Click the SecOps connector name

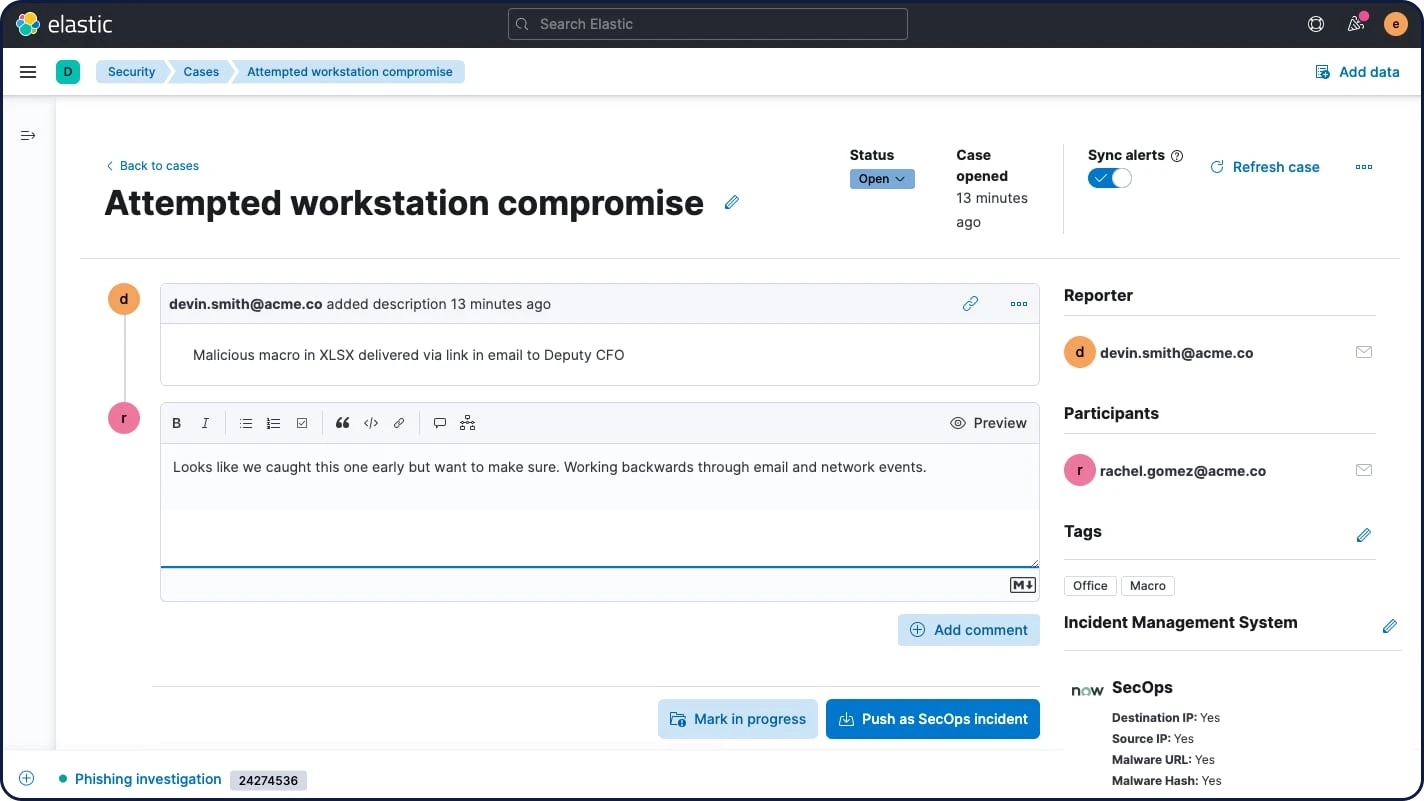pos(1142,687)
